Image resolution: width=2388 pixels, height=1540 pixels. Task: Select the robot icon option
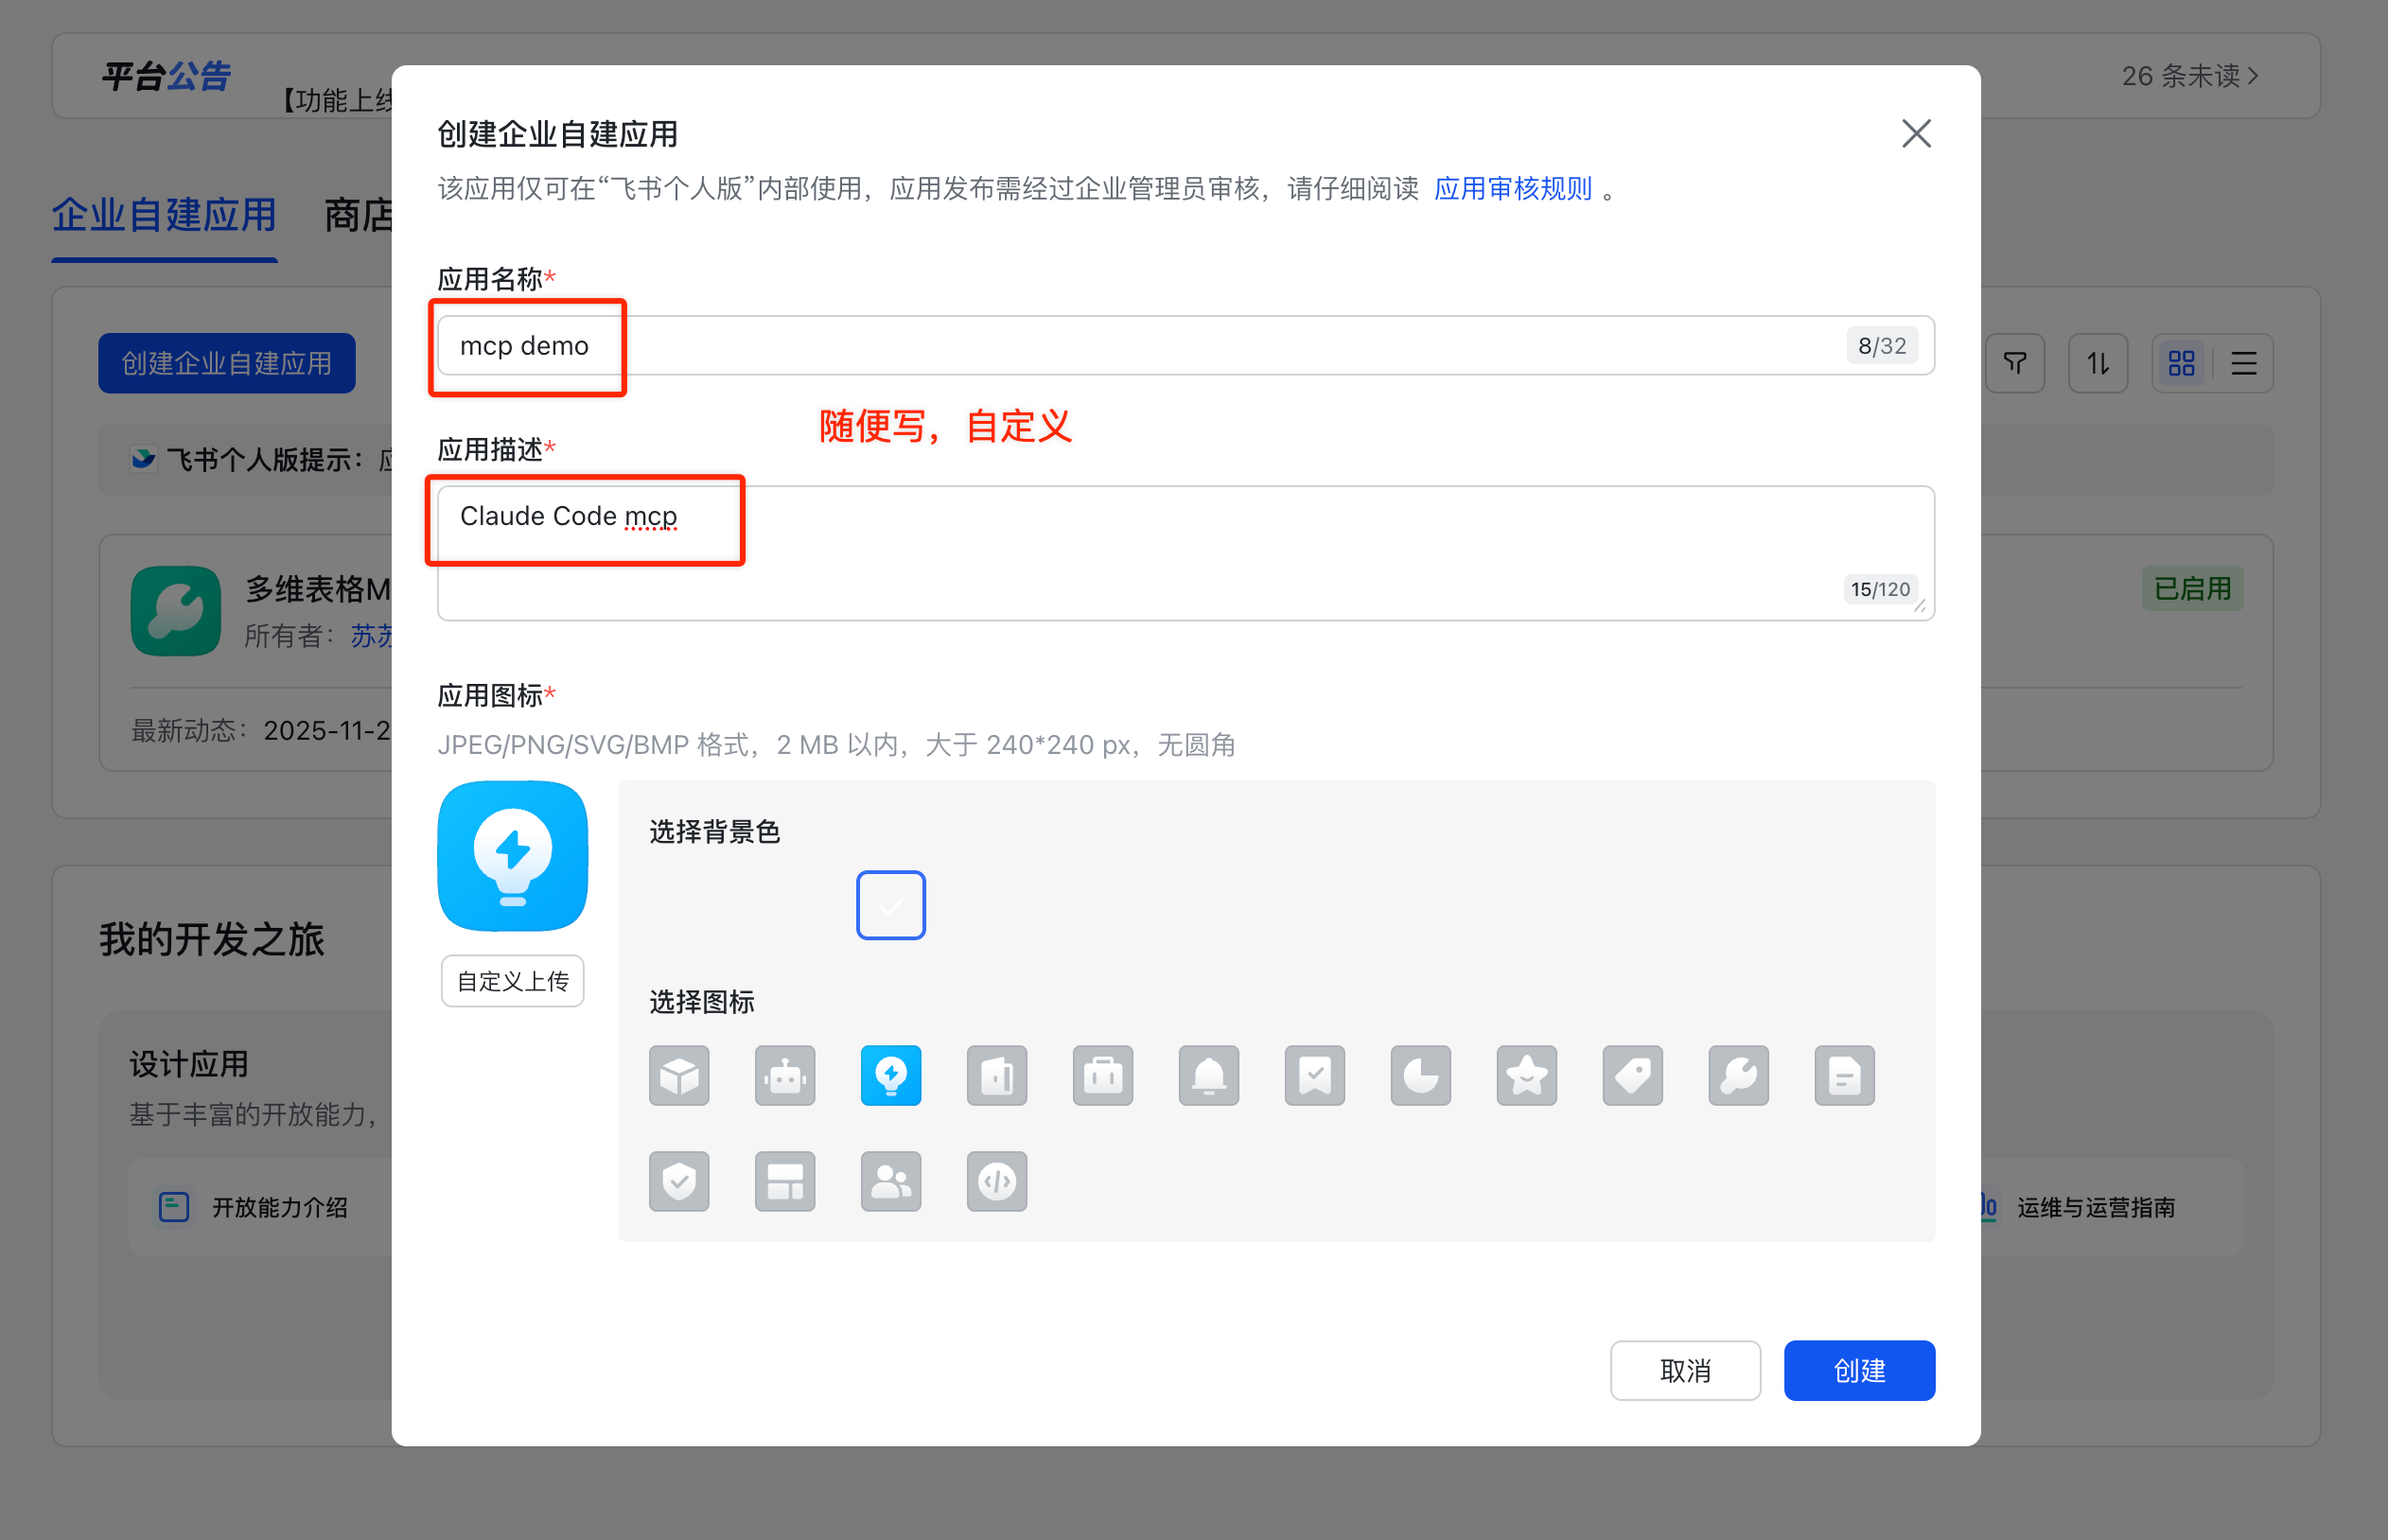pyautogui.click(x=785, y=1076)
